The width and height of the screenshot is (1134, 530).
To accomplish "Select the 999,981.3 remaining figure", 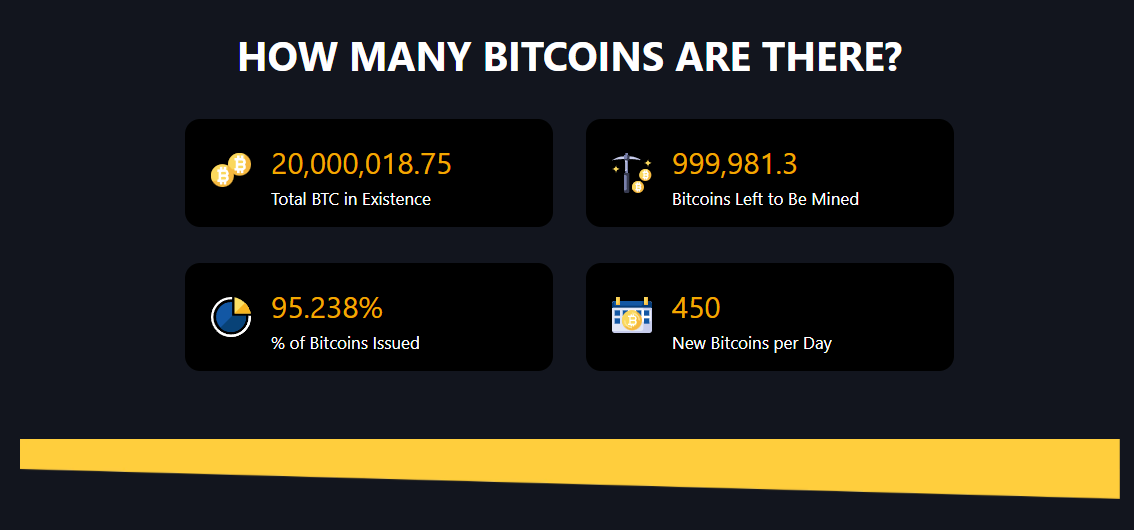I will coord(734,164).
